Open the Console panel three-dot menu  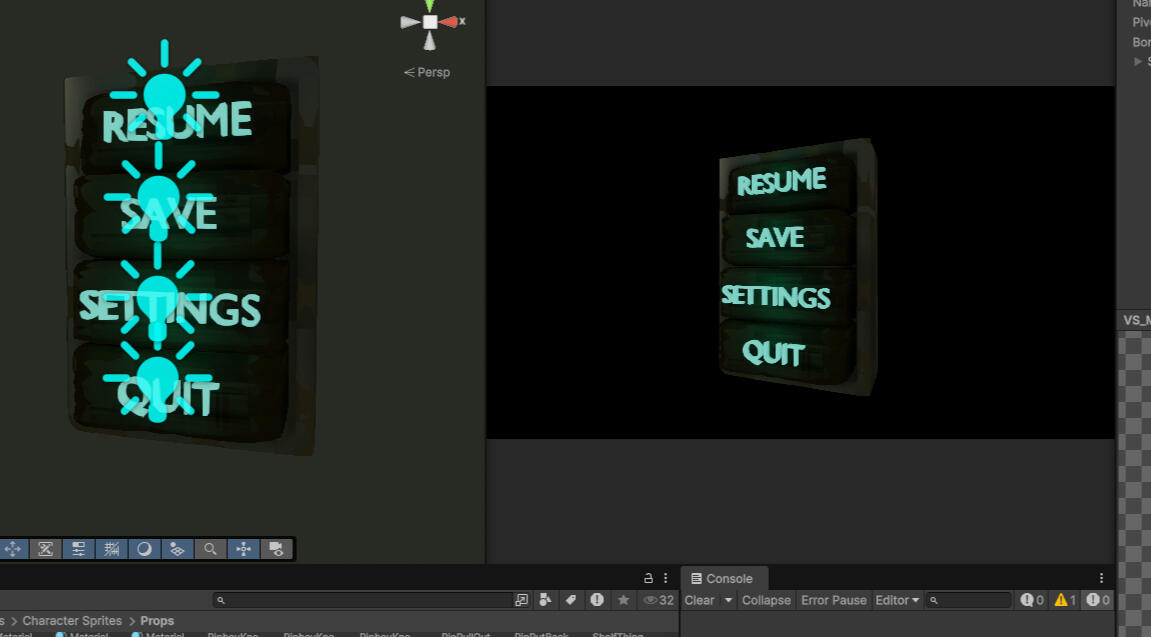[x=1101, y=578]
